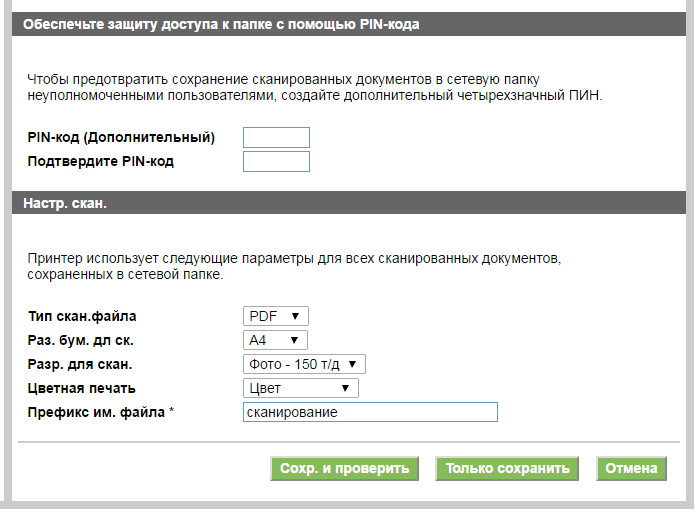
Task: Cancel with the Отмена button
Action: point(630,468)
